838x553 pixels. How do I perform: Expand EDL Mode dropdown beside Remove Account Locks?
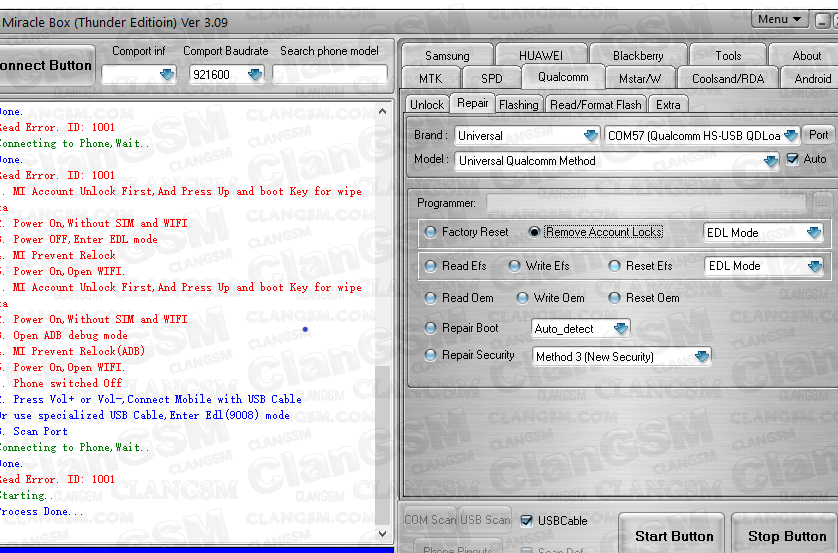click(x=813, y=232)
